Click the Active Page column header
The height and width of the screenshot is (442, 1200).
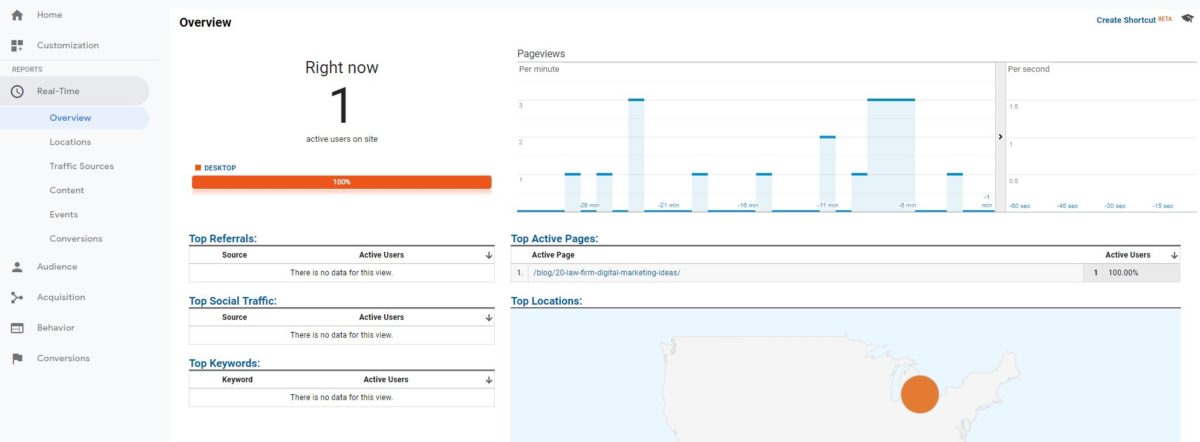click(x=553, y=255)
